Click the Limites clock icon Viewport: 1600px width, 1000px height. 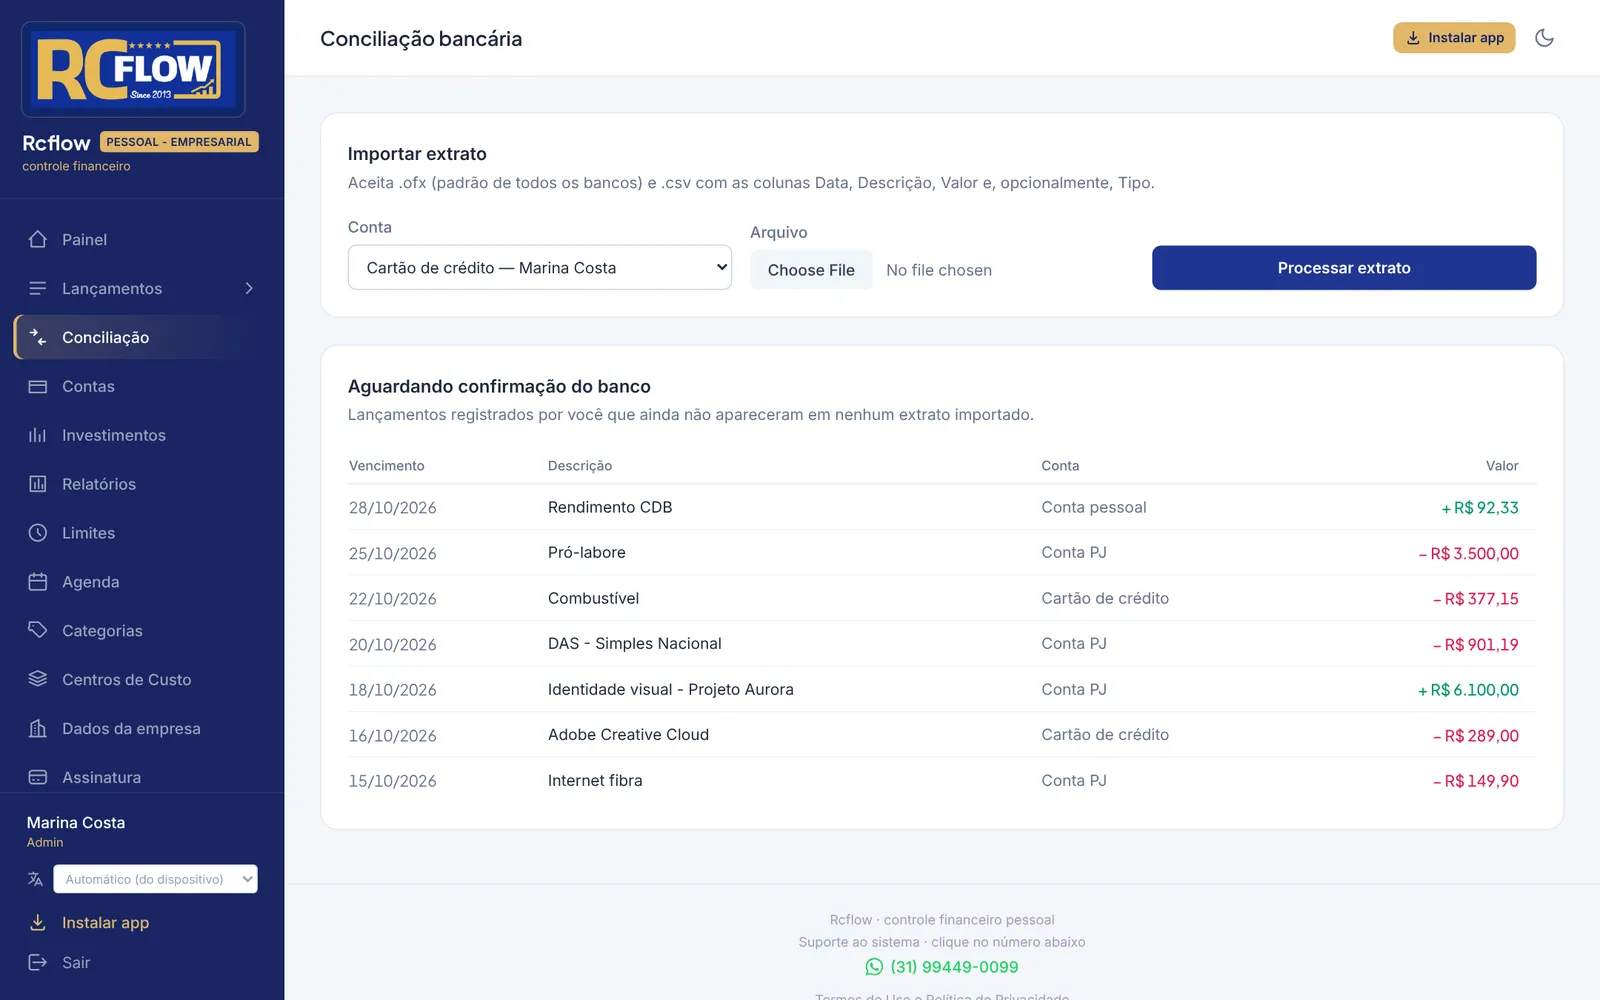point(38,533)
